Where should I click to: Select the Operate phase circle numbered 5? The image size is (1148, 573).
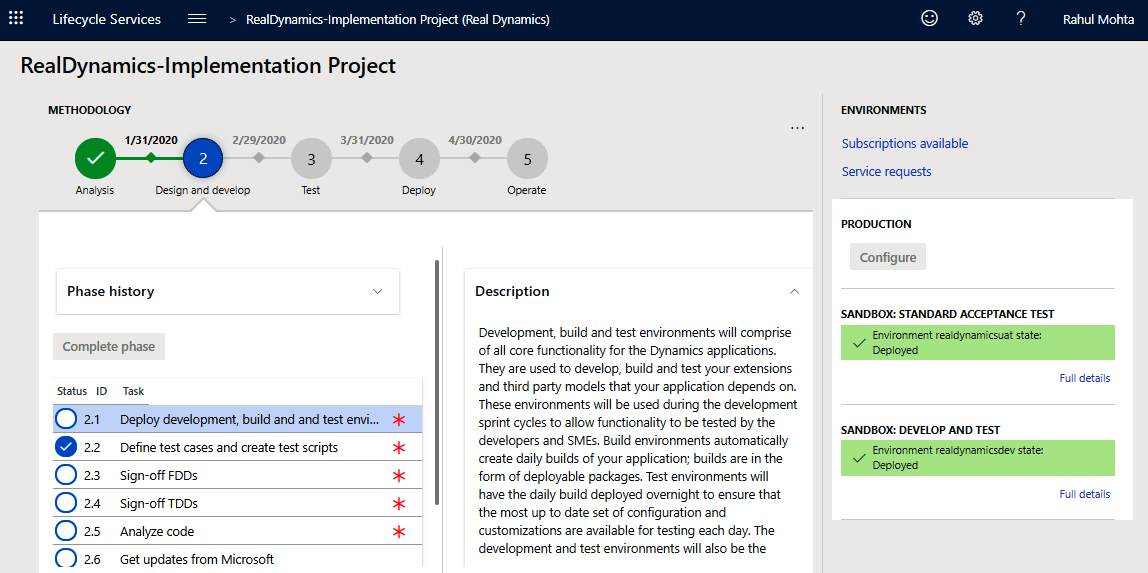527,158
